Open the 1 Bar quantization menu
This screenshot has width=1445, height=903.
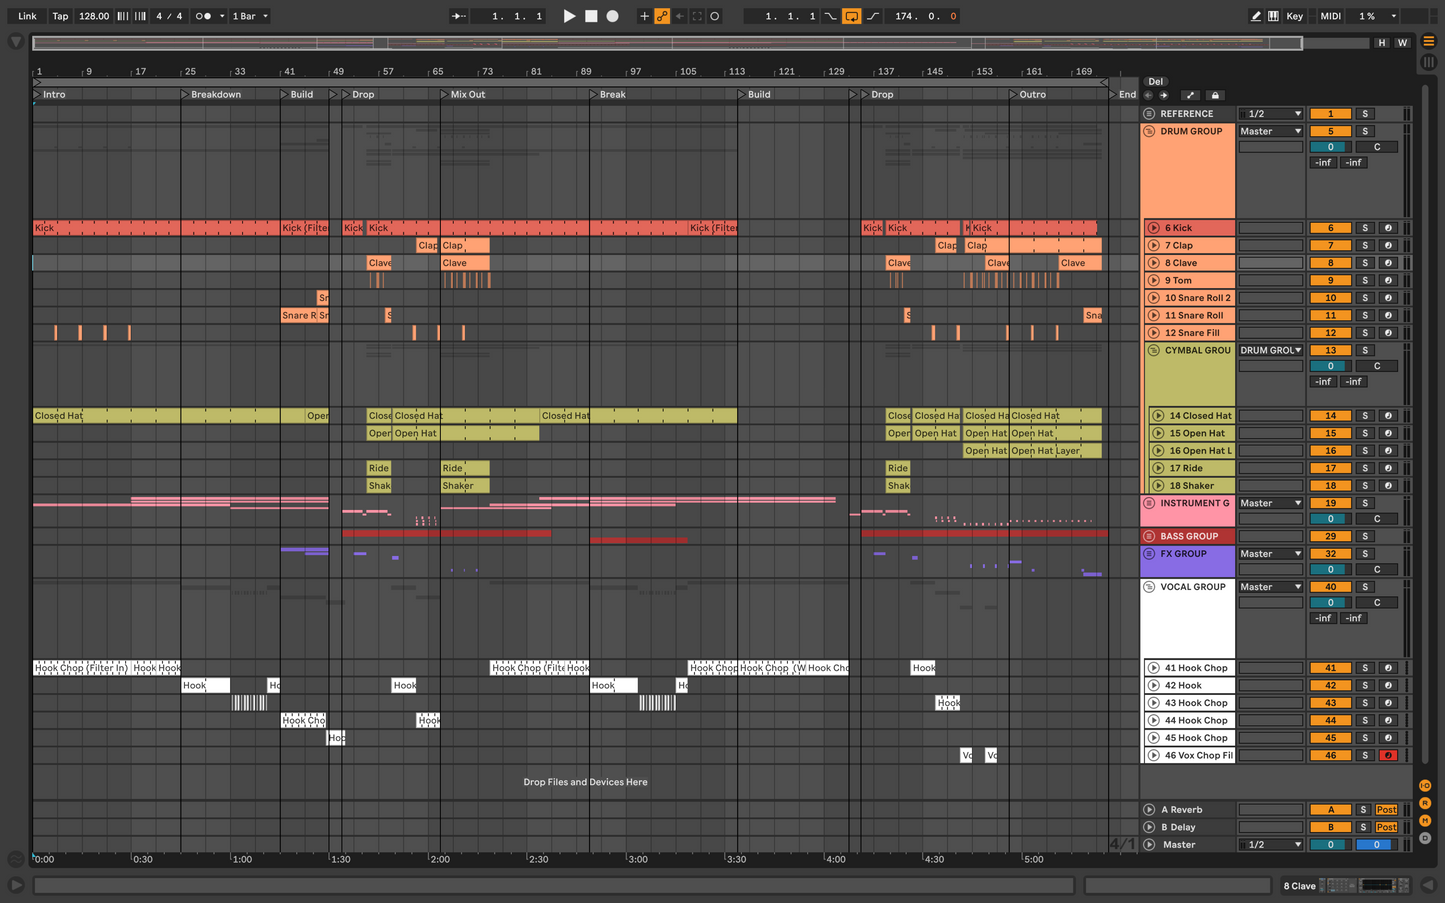coord(250,16)
